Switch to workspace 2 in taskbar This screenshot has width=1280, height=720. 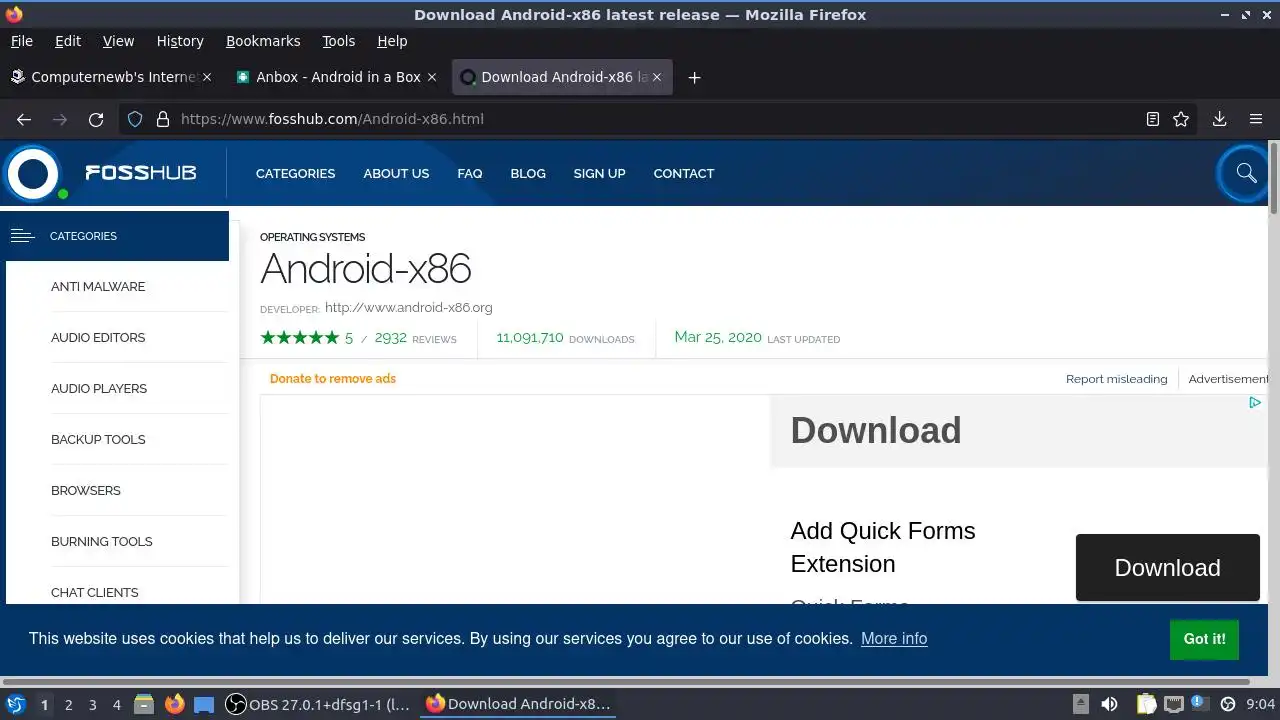(x=68, y=704)
